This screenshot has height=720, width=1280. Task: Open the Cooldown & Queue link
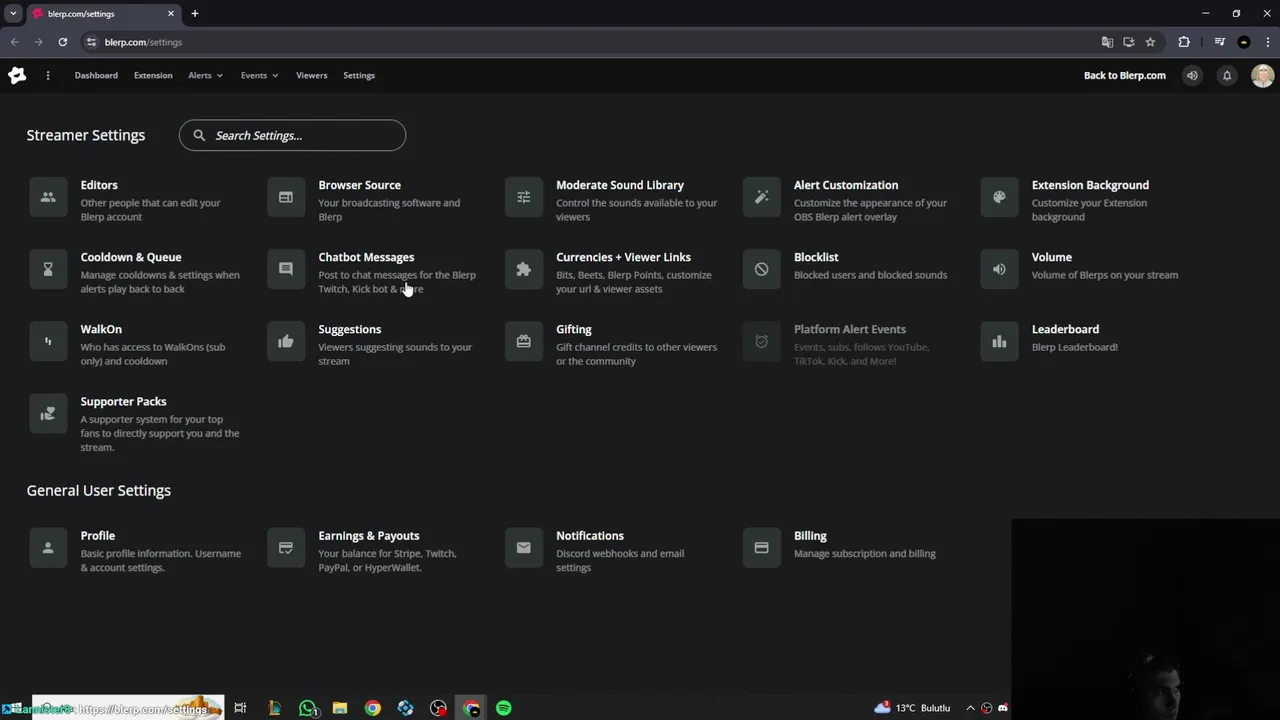[x=131, y=257]
